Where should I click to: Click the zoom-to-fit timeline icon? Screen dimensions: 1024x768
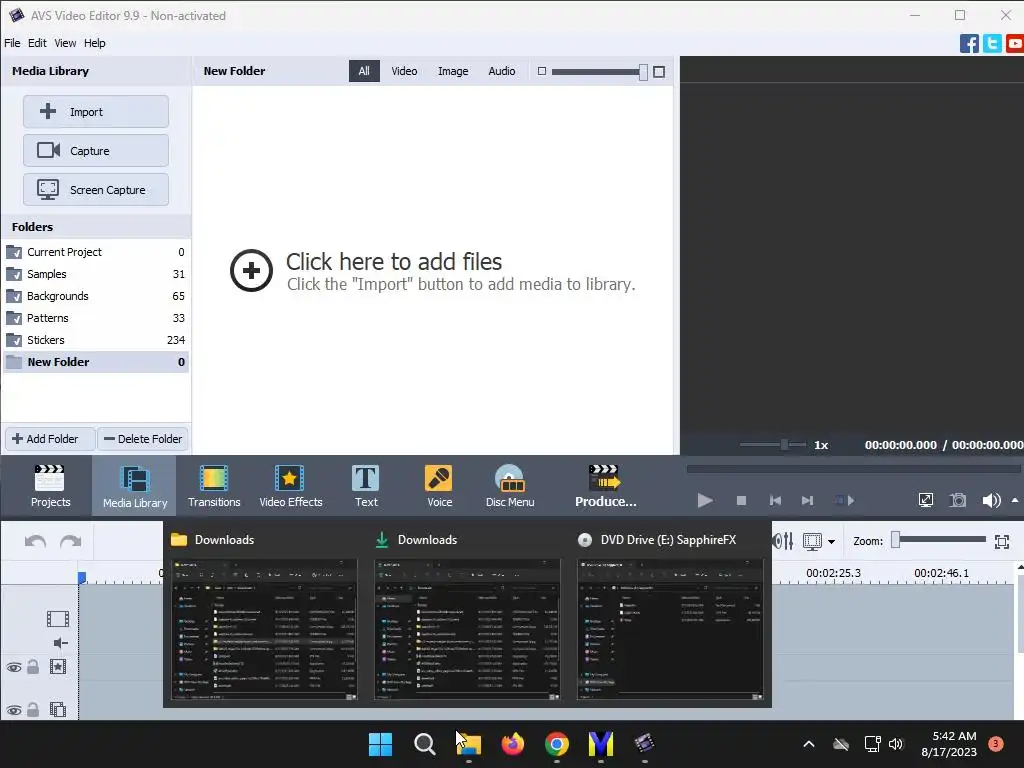1002,541
